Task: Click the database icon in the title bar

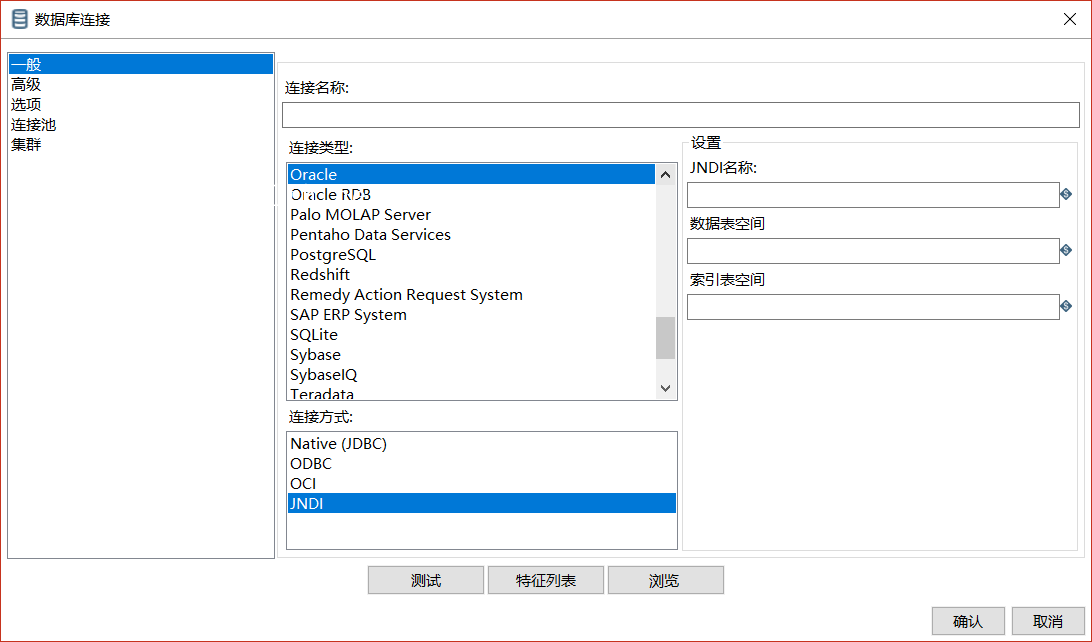Action: [x=20, y=19]
